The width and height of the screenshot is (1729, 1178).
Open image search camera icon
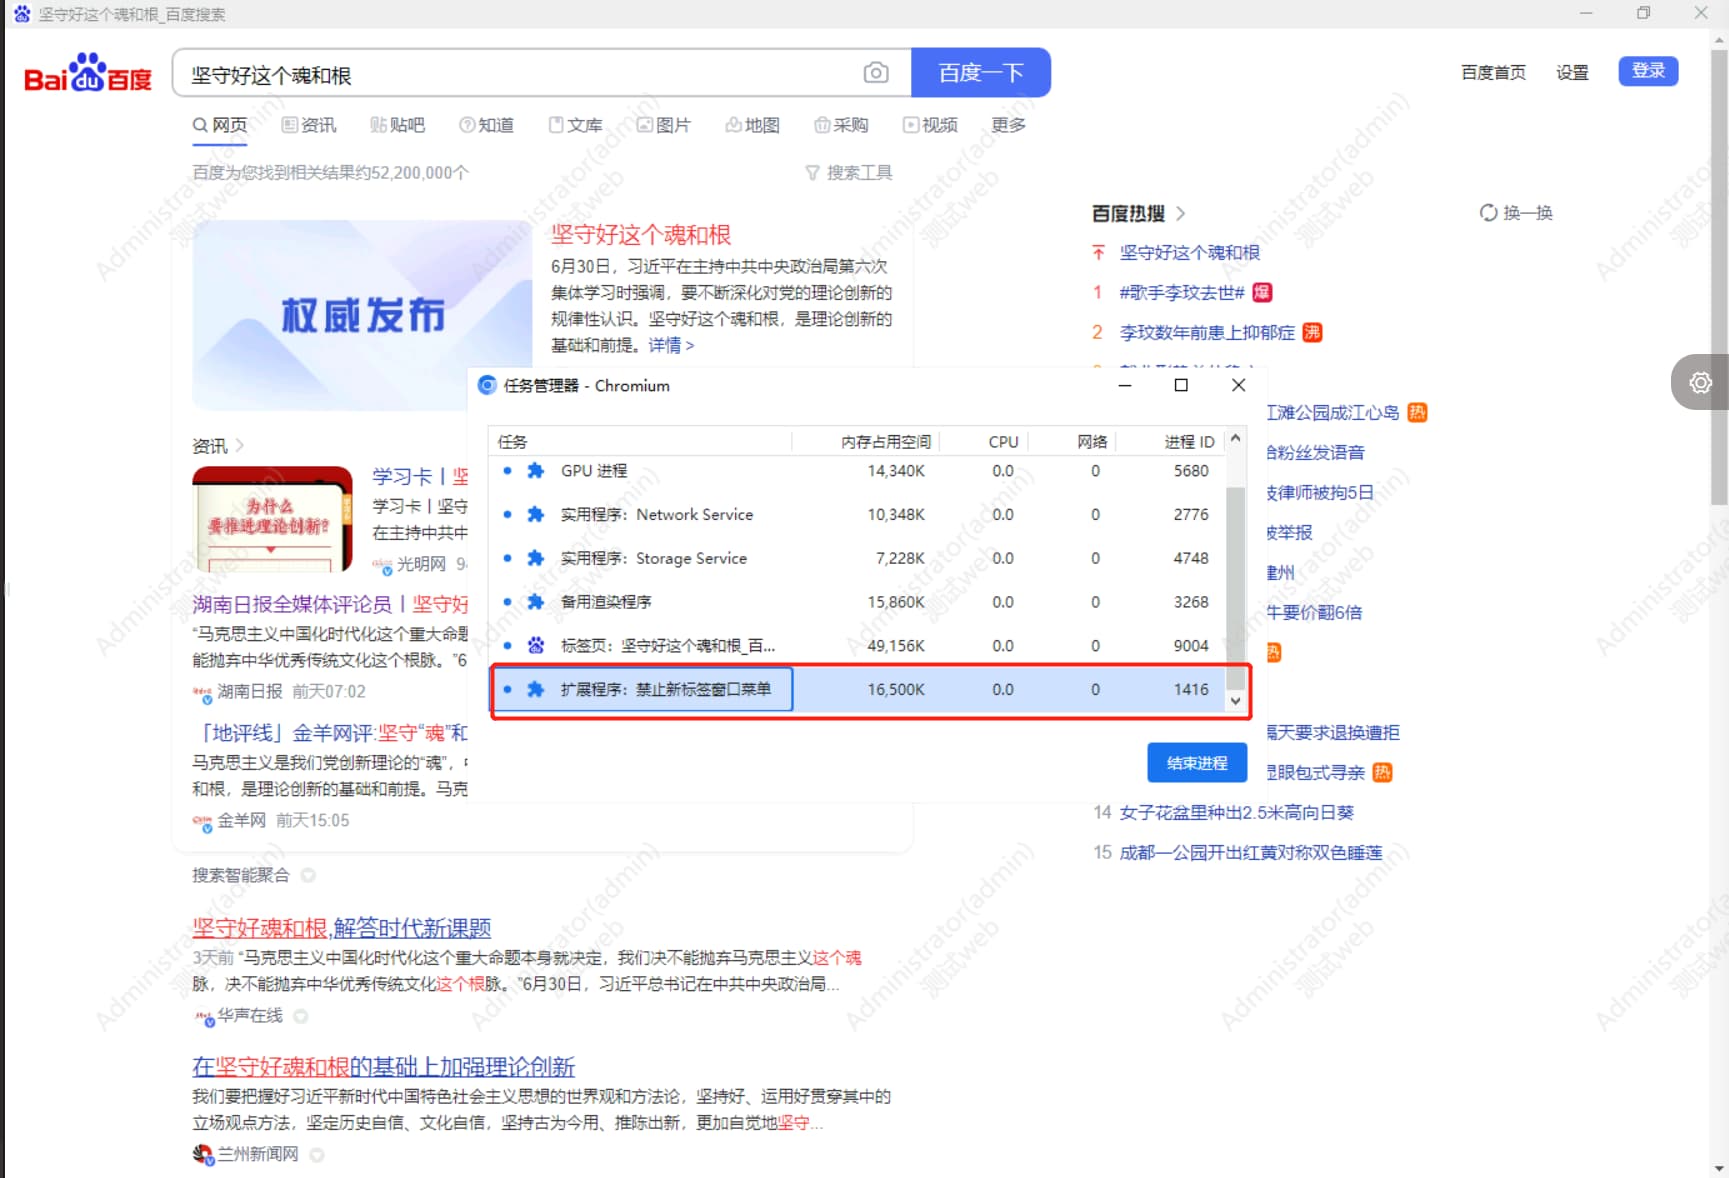pyautogui.click(x=876, y=73)
